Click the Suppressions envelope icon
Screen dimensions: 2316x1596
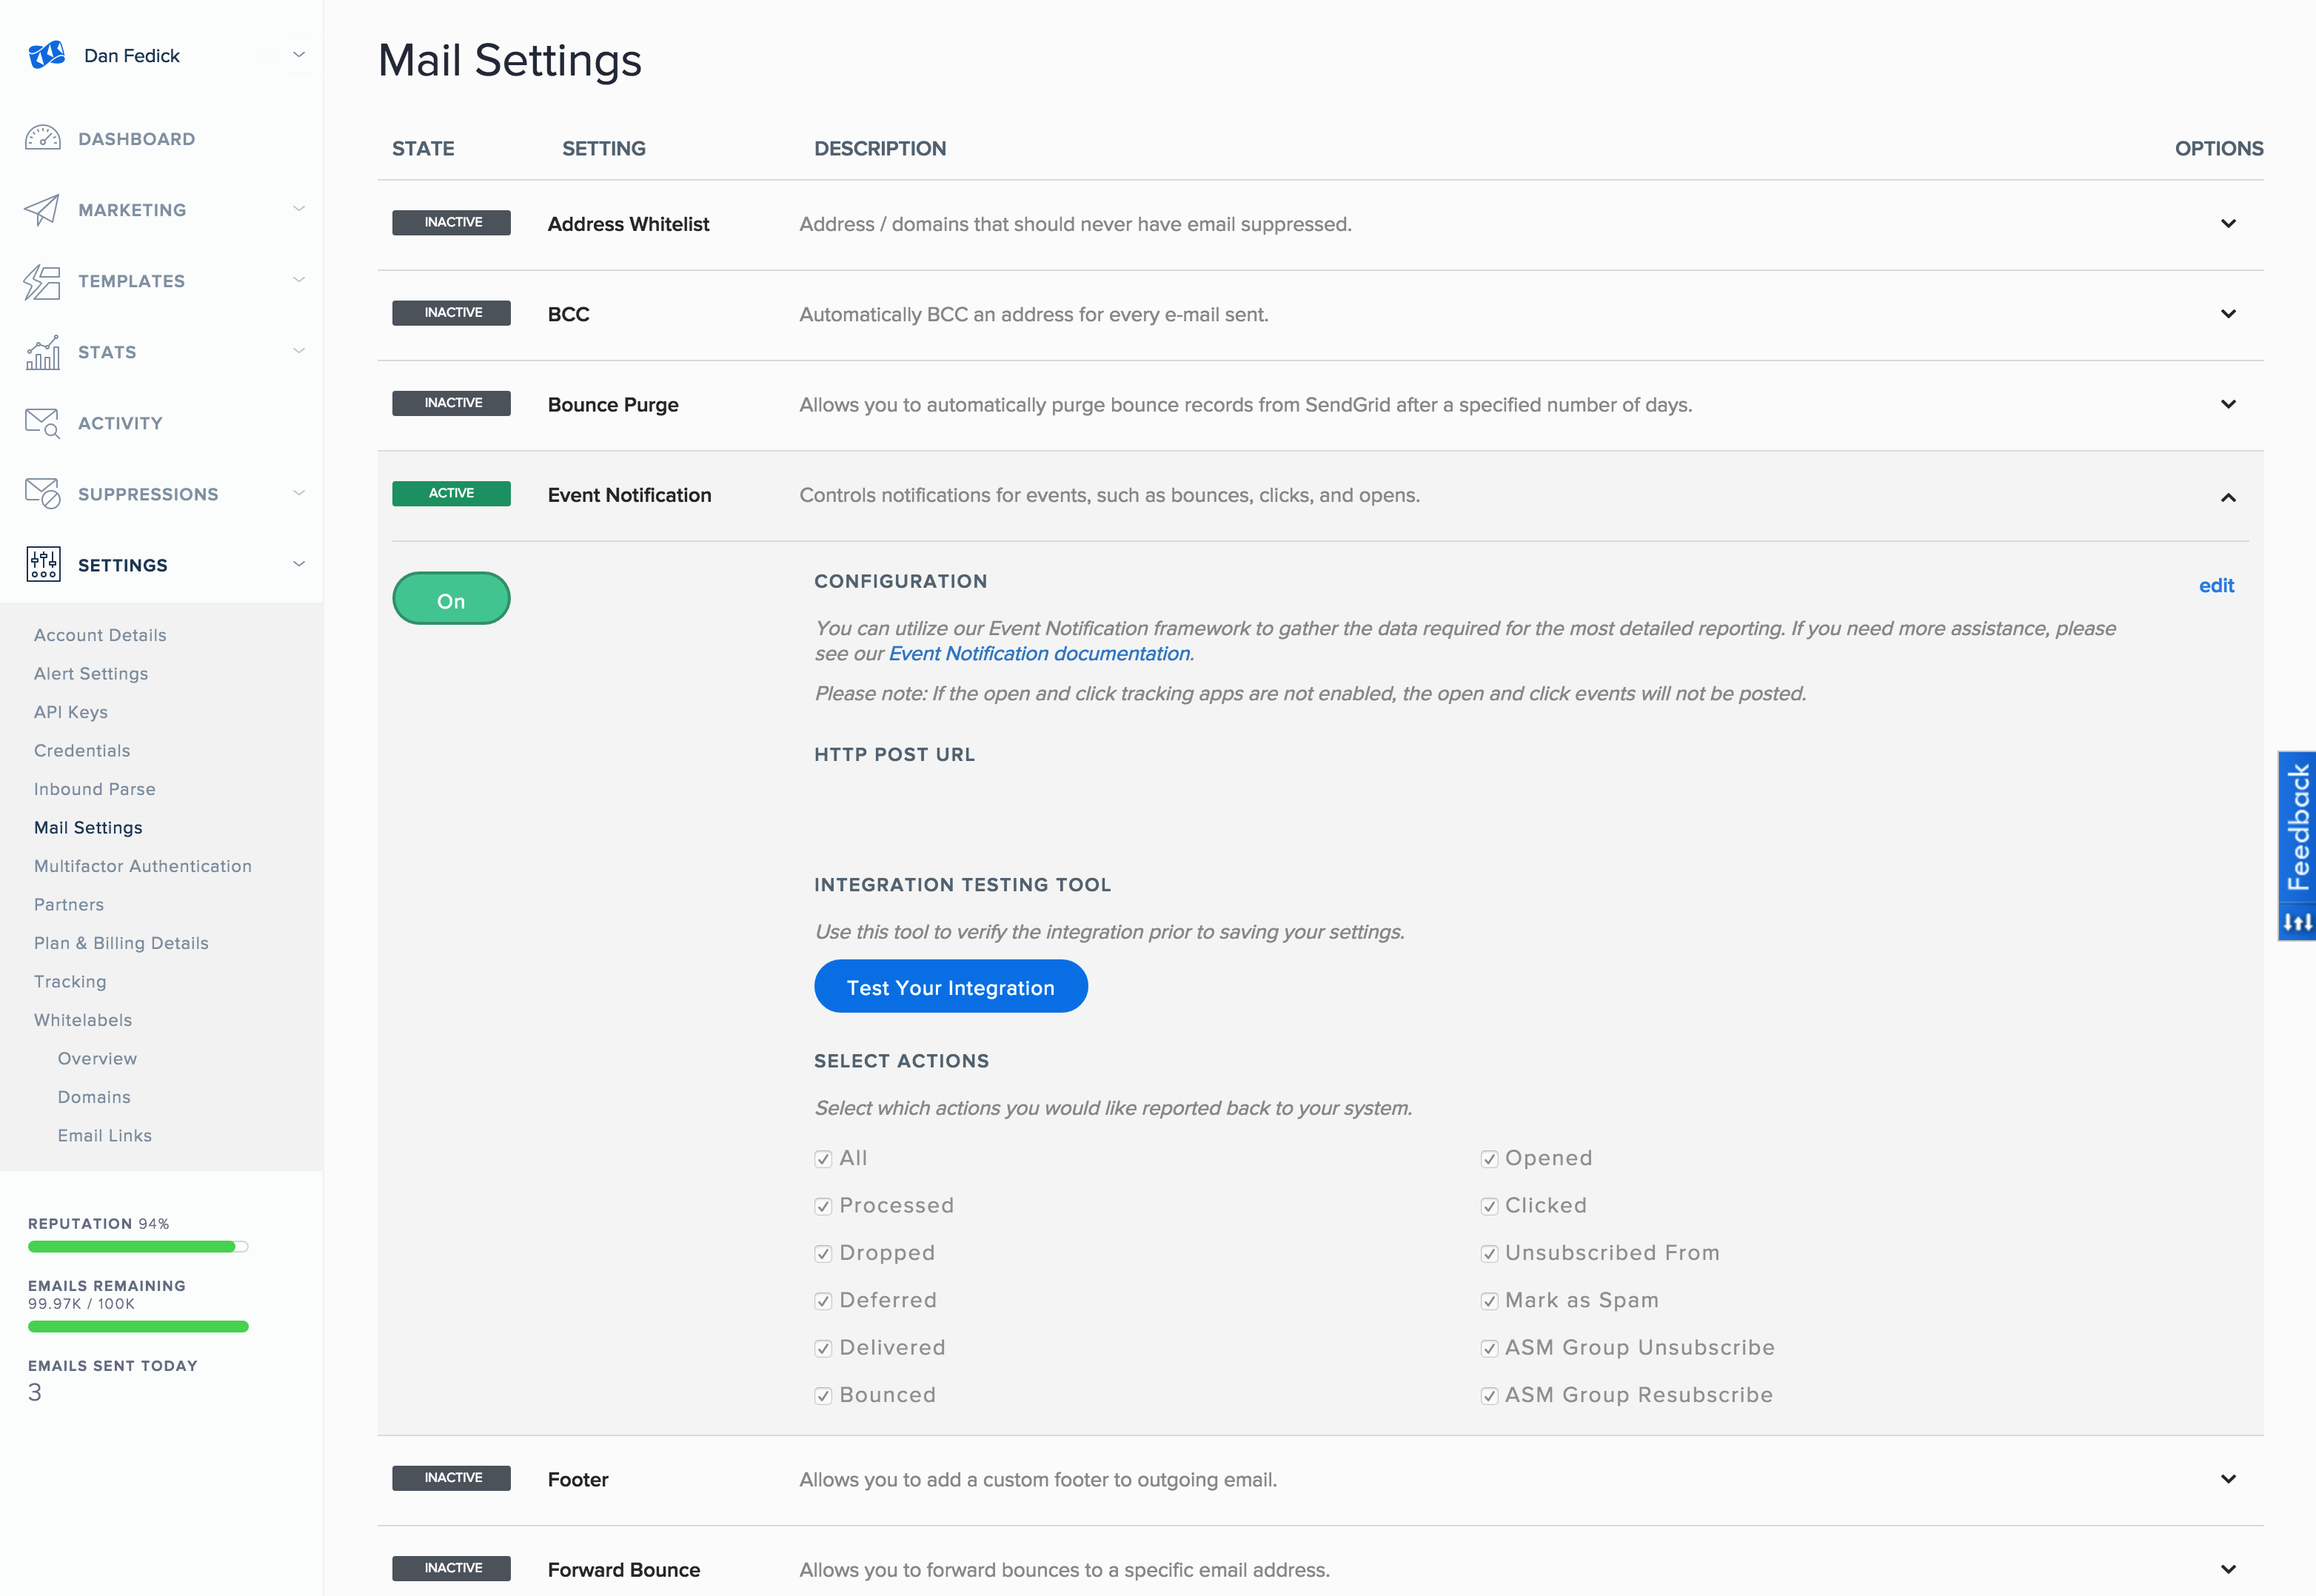coord(42,493)
